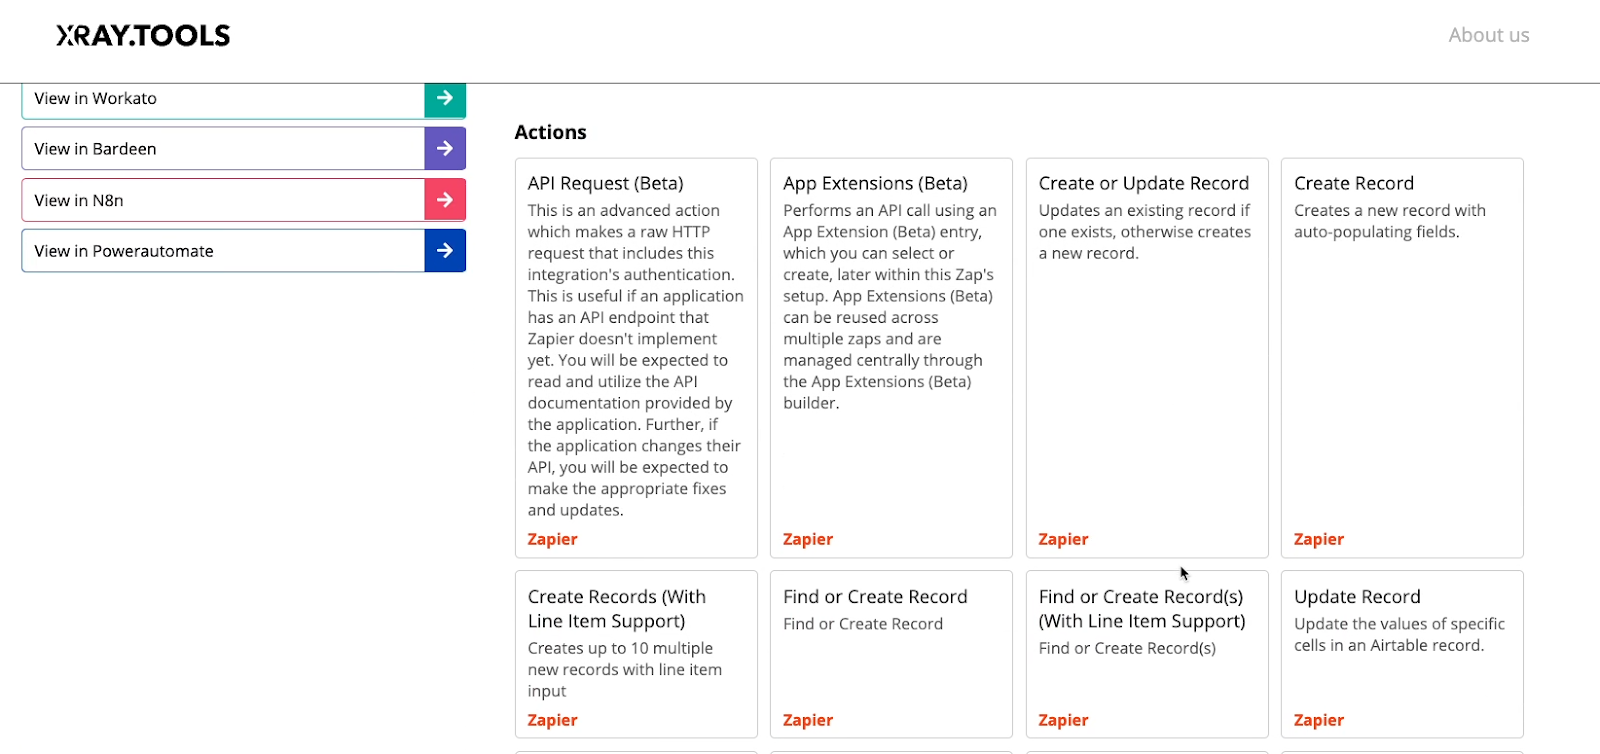1600x754 pixels.
Task: Click description 'Updates an existing record if one exists'
Action: pos(1144,232)
